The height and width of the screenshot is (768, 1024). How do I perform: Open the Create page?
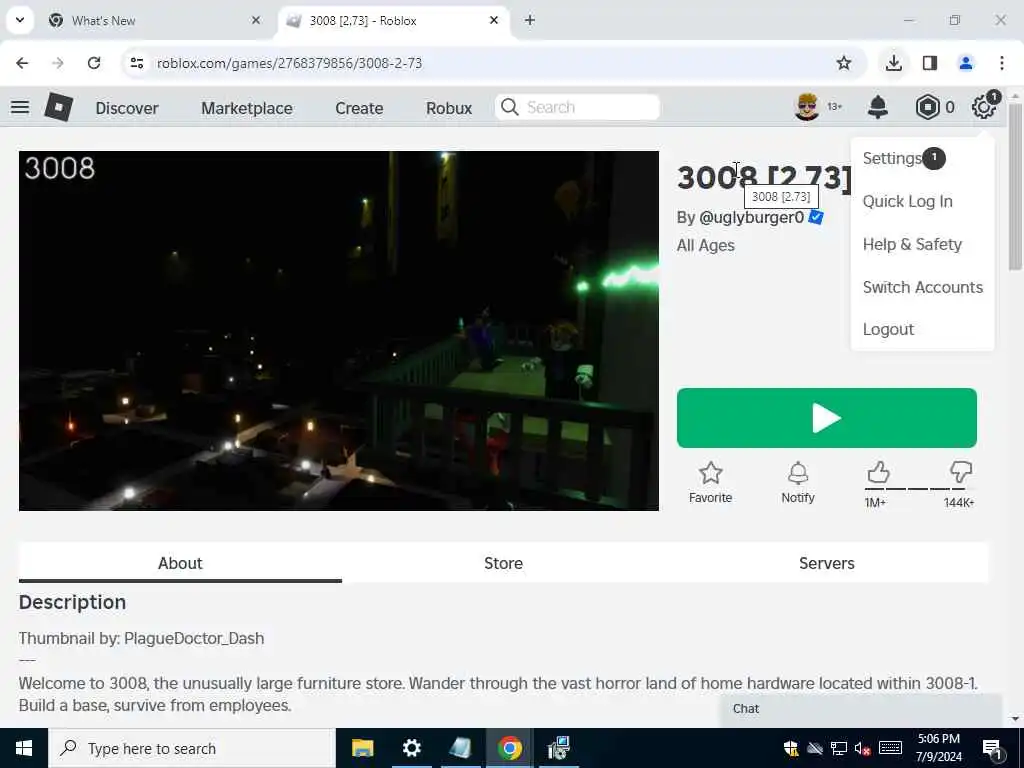click(359, 108)
